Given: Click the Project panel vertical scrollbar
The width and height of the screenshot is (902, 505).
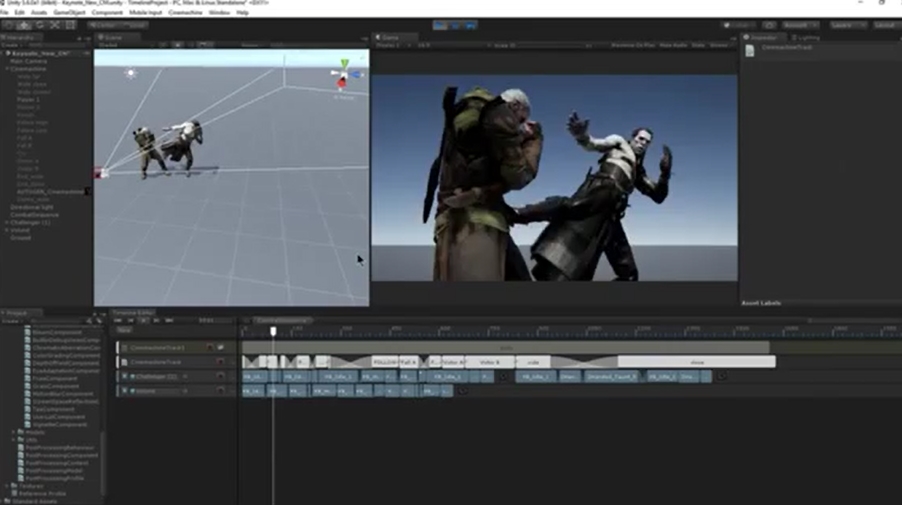Looking at the screenshot, I should [102, 466].
